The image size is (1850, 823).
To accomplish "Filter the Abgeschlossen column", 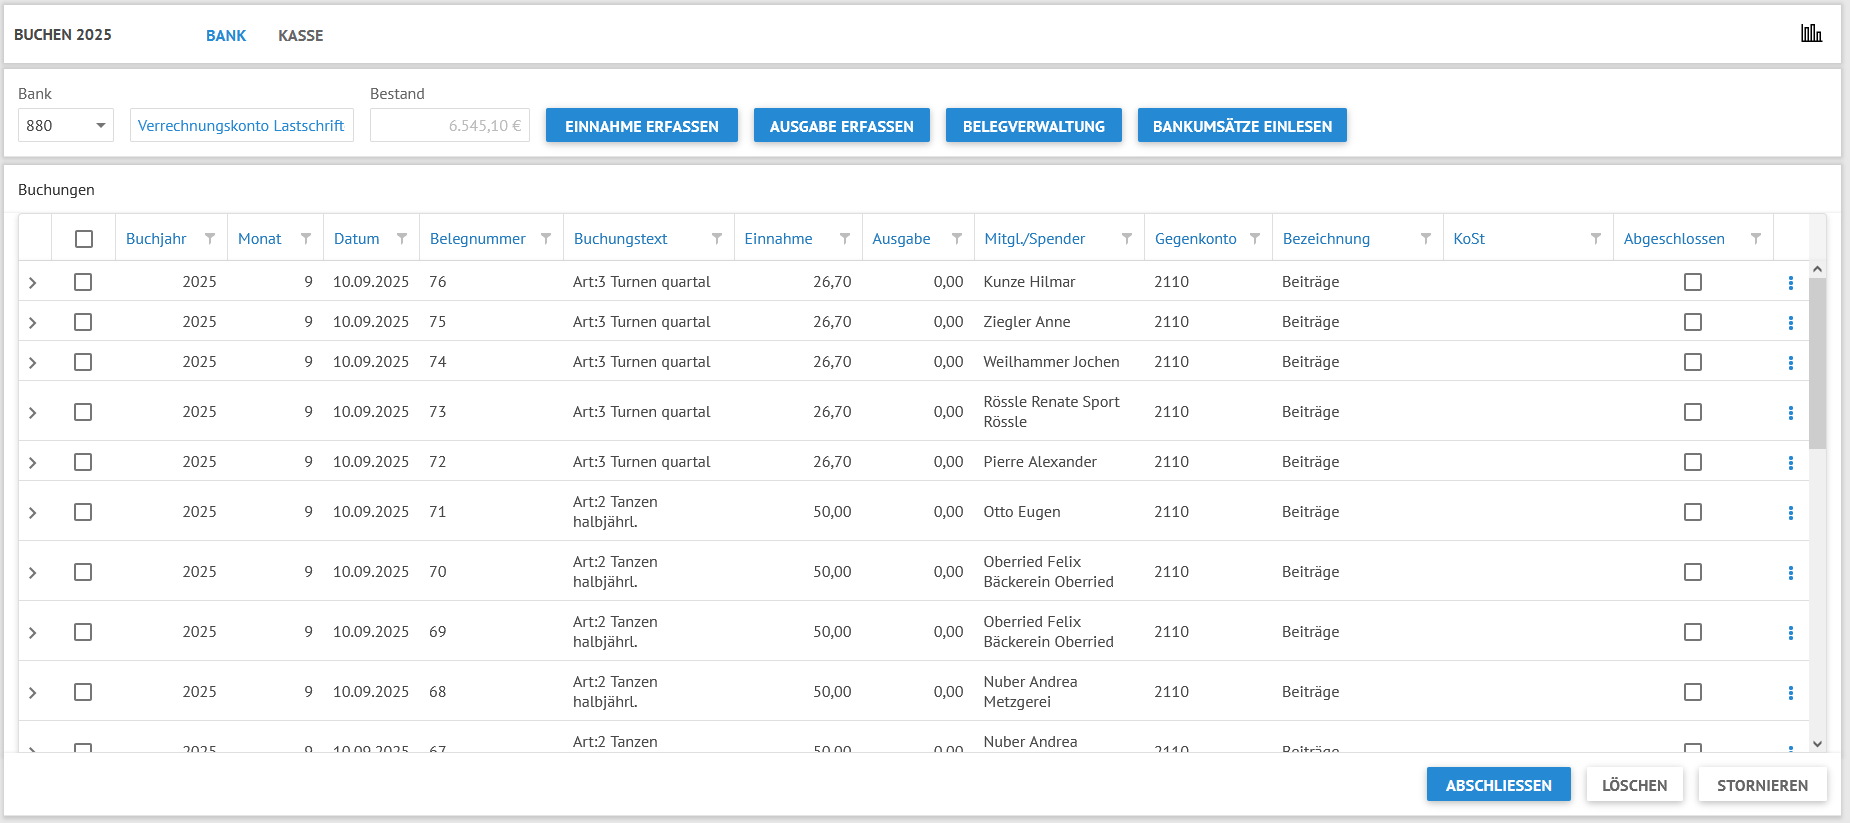I will point(1756,239).
